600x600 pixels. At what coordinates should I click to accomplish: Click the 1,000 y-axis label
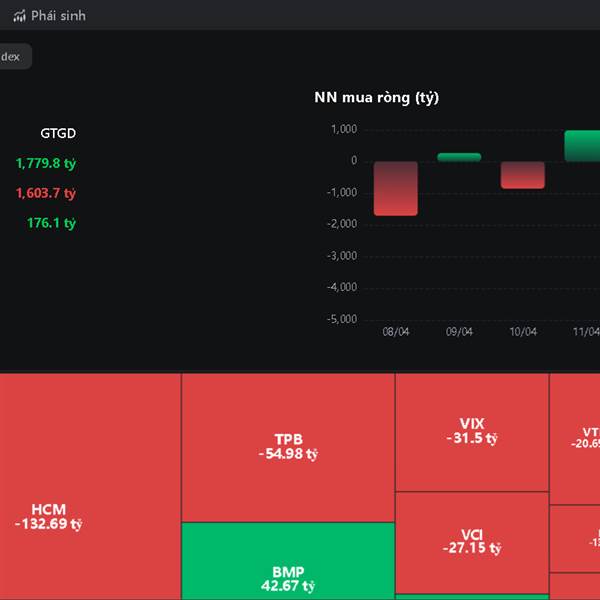point(344,129)
